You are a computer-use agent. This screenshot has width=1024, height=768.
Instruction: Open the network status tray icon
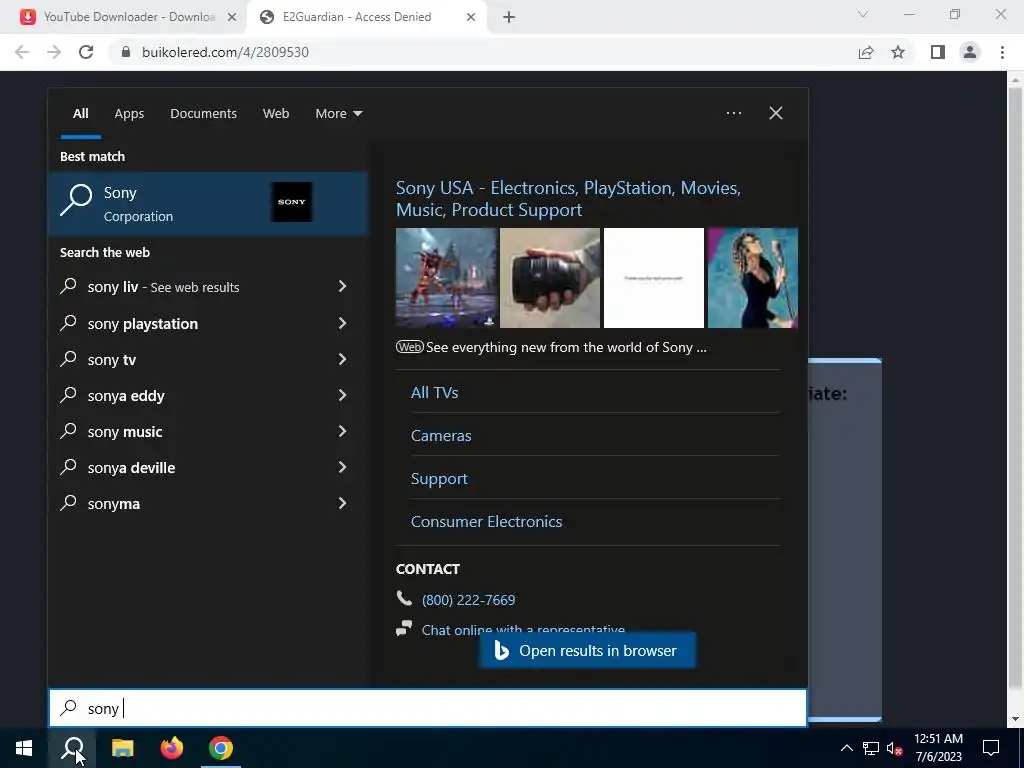[871, 748]
